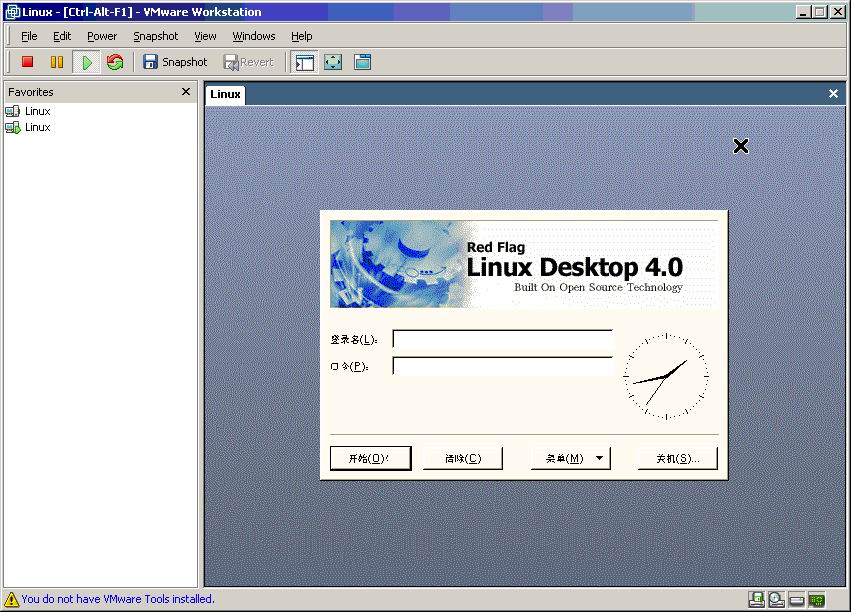Viewport: 851px width, 612px height.
Task: Select the Linux tab of the VM view
Action: click(x=225, y=94)
